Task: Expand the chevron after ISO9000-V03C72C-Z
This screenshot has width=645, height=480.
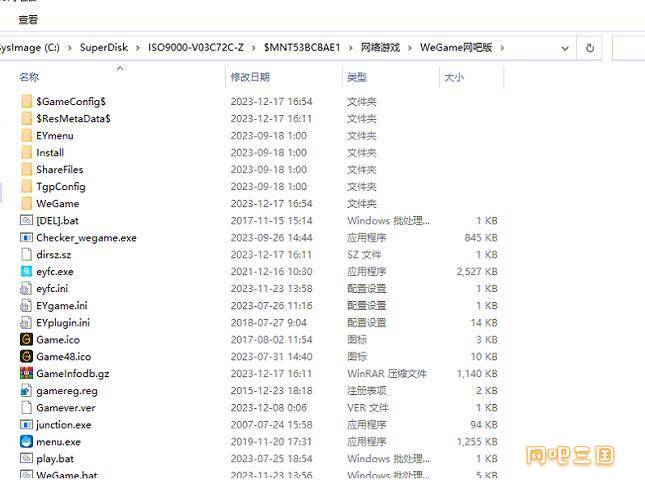Action: [254, 48]
